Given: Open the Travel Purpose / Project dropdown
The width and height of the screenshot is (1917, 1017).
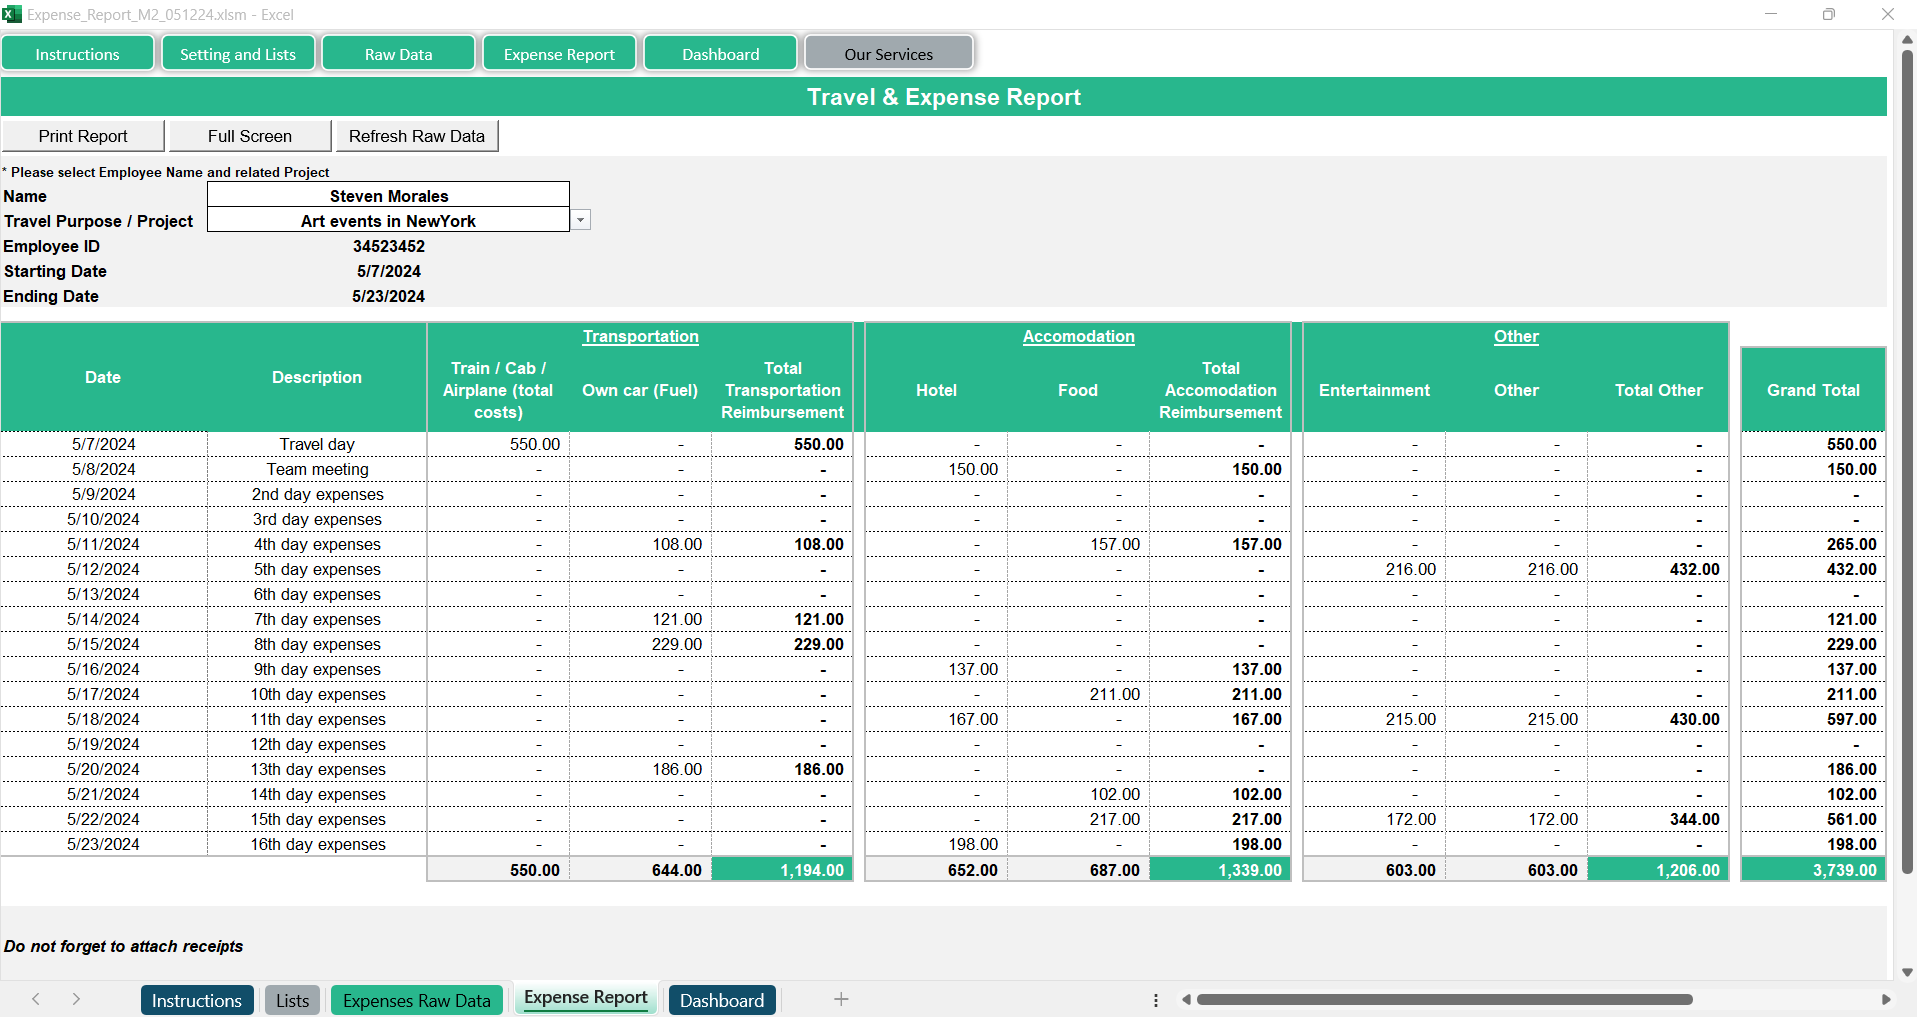Looking at the screenshot, I should point(581,220).
